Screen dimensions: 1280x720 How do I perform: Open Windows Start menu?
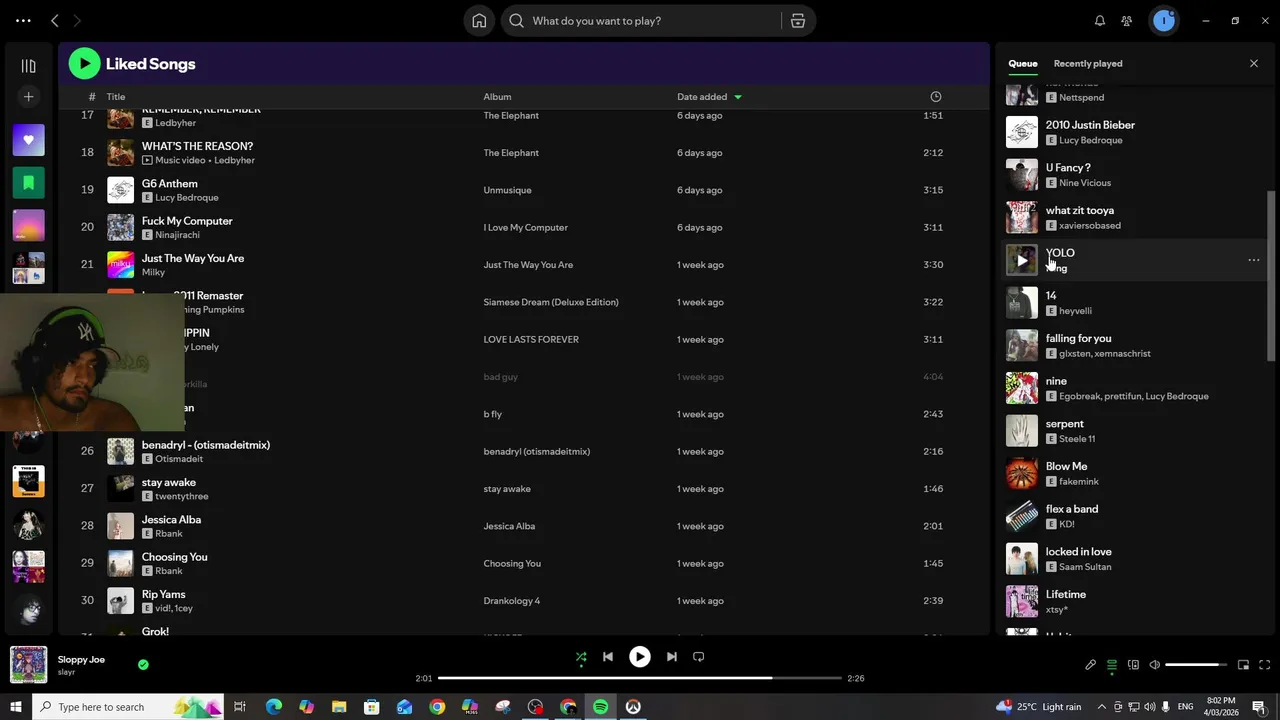16,707
